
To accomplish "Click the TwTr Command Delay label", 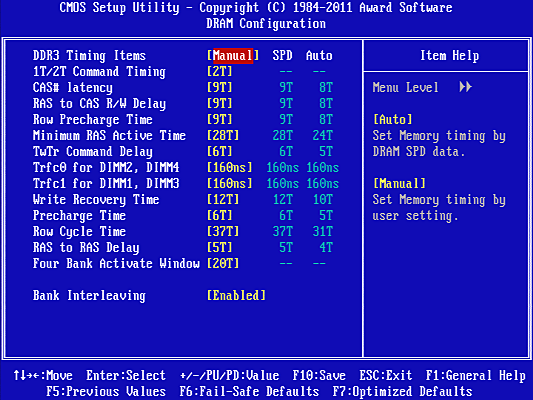I will [93, 152].
